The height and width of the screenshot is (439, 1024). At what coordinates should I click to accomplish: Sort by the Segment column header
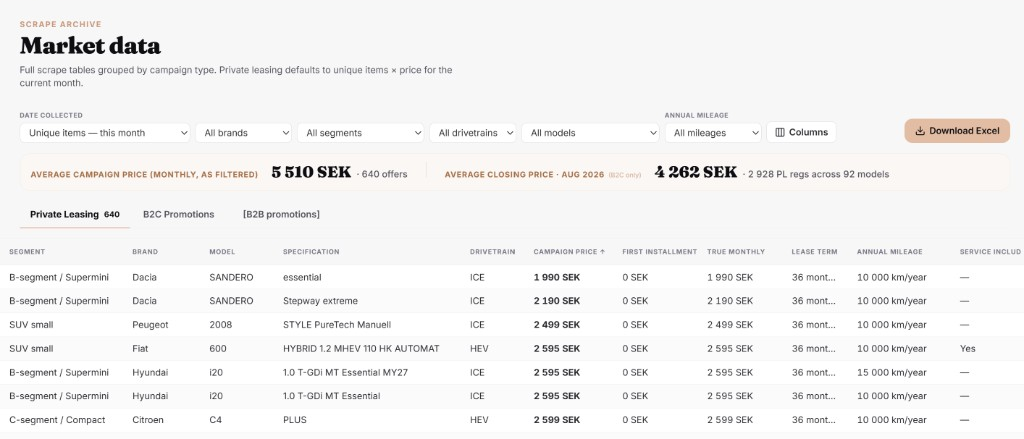[27, 252]
